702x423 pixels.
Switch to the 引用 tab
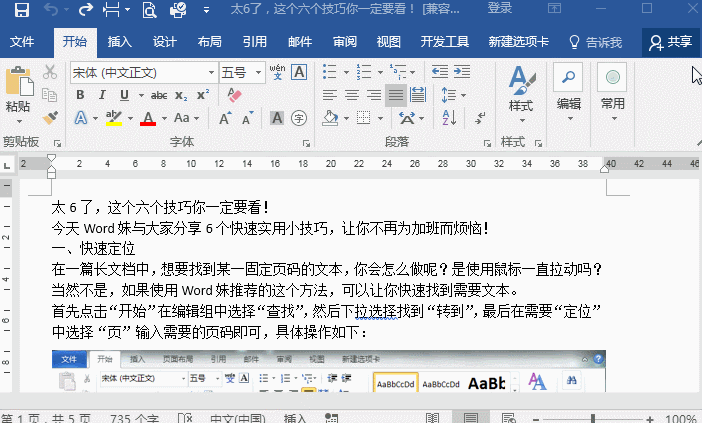[x=255, y=42]
